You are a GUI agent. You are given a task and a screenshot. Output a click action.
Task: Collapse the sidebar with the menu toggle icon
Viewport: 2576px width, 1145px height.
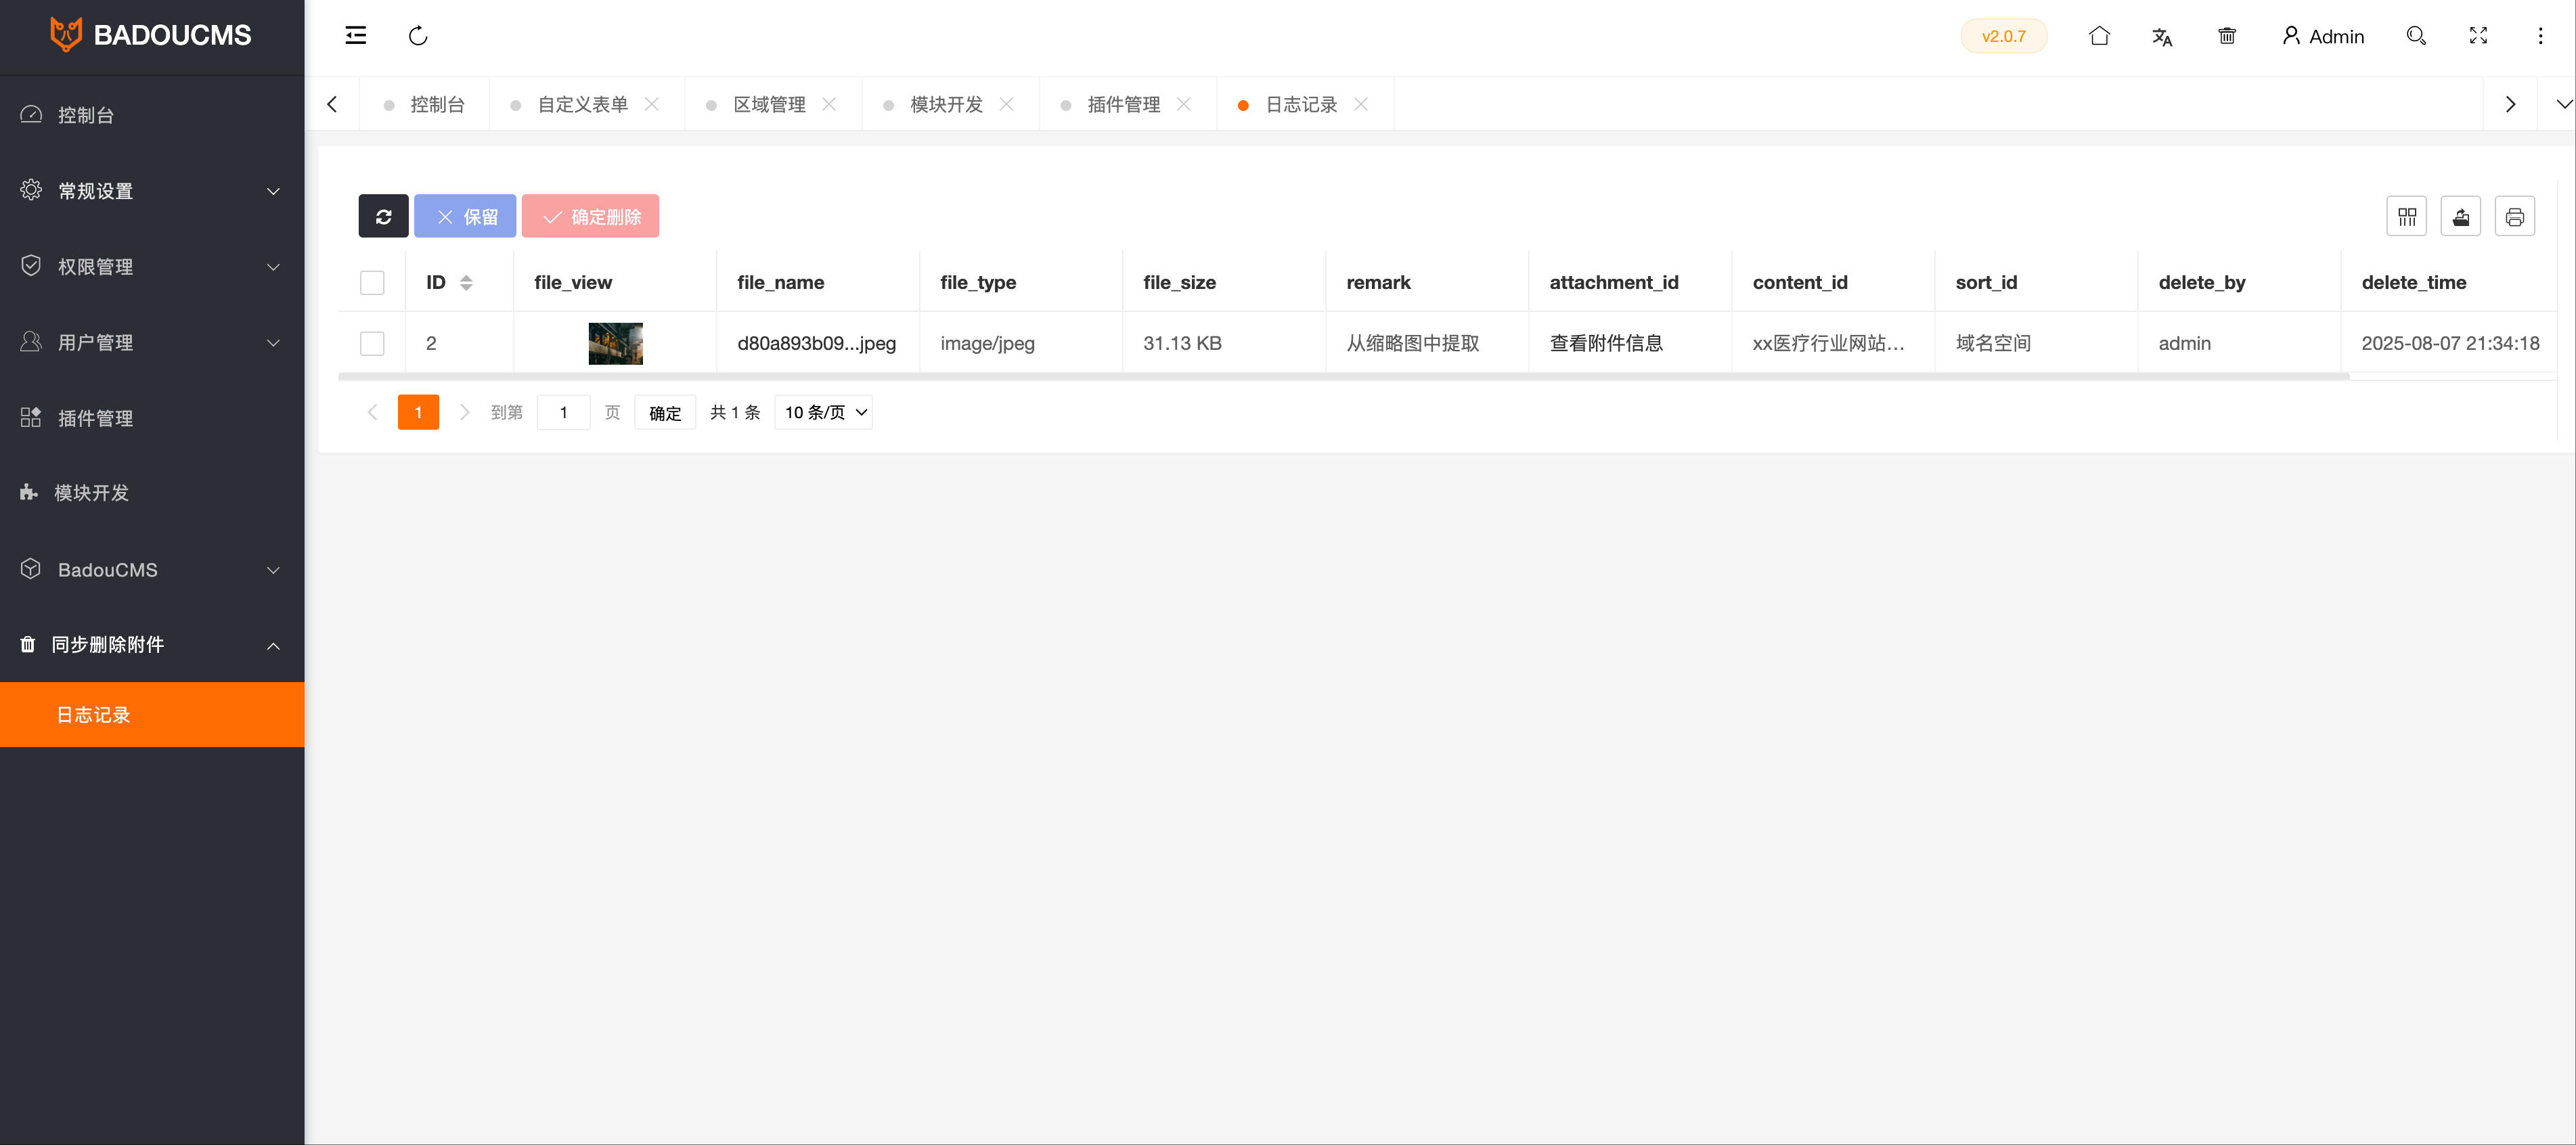click(356, 36)
